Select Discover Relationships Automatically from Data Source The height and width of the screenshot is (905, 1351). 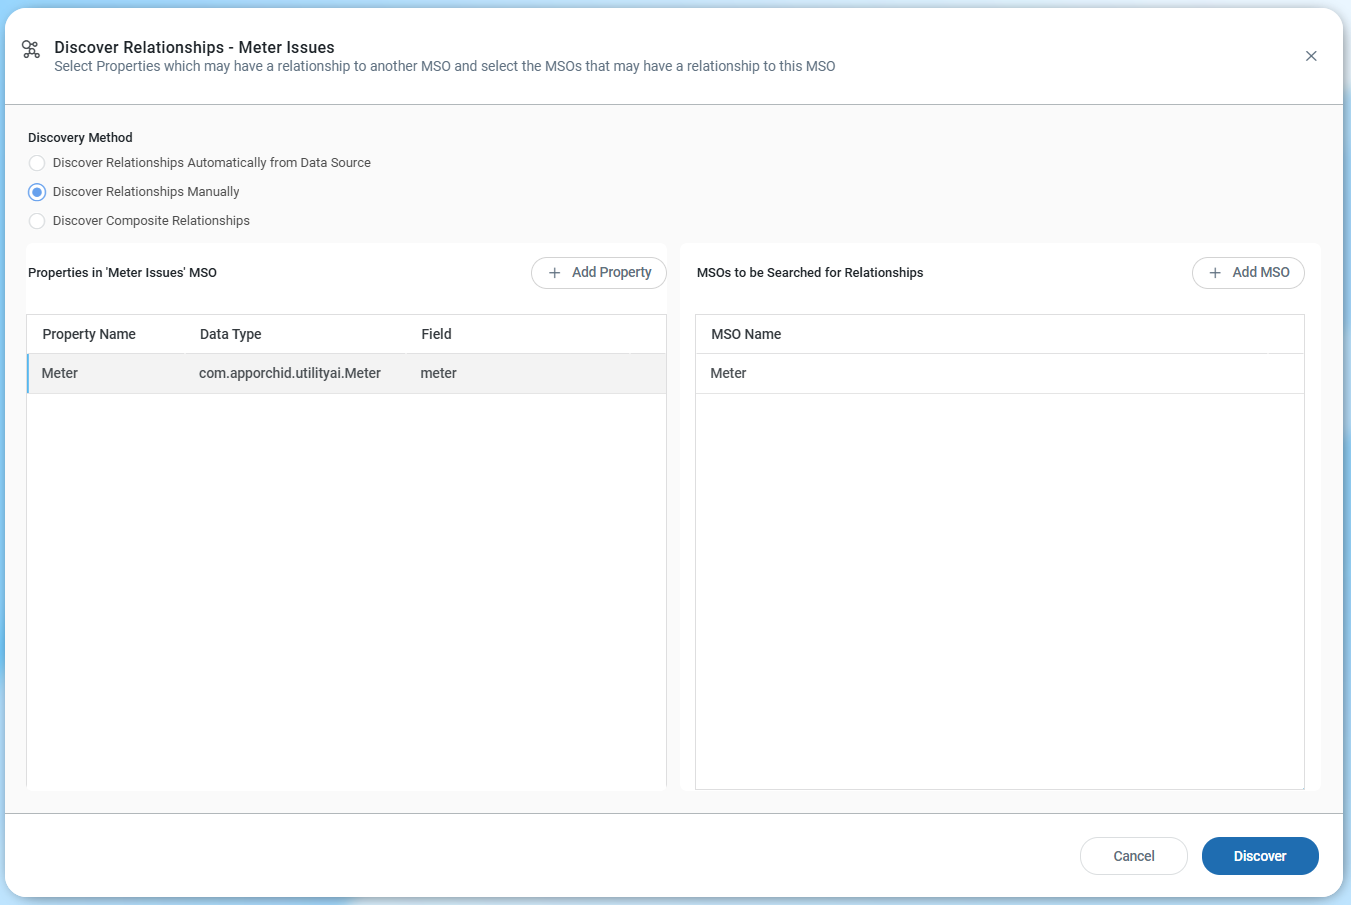click(x=37, y=163)
